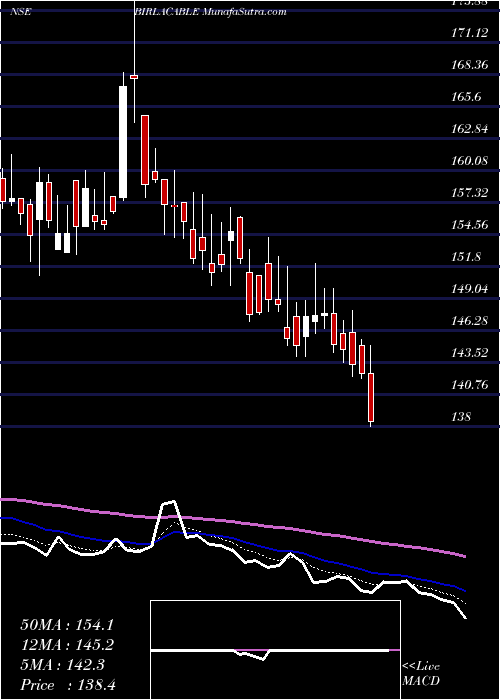Image resolution: width=500 pixels, height=700 pixels.
Task: Click the 143.52 price axis label
Action: pyautogui.click(x=469, y=353)
